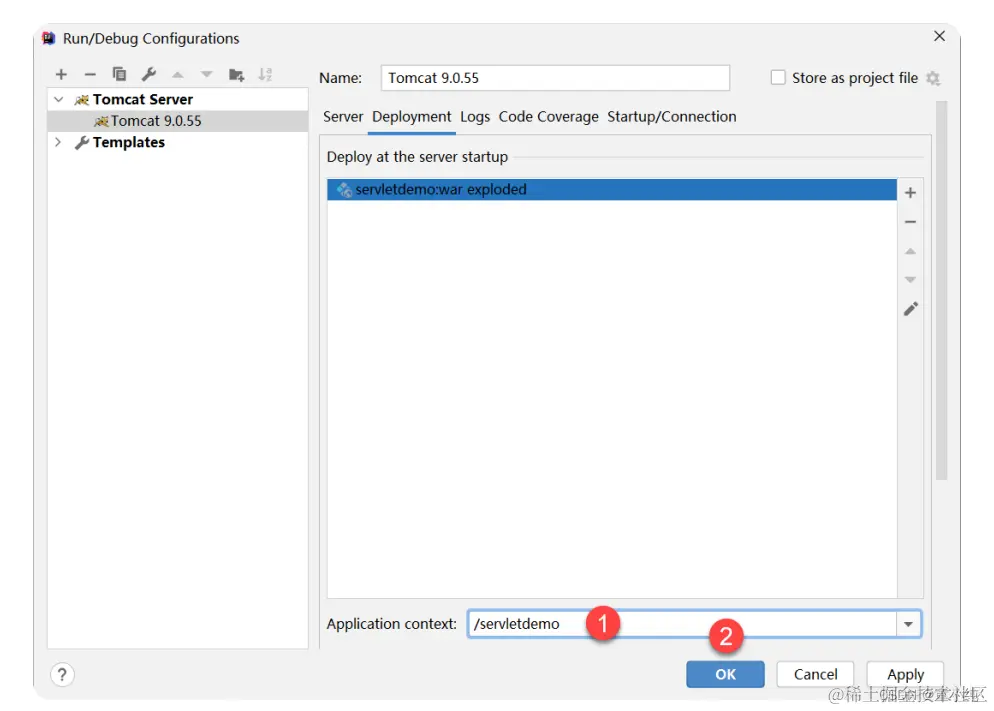Viewport: 994px width, 711px height.
Task: Add a deployment artifact with plus
Action: (x=910, y=193)
